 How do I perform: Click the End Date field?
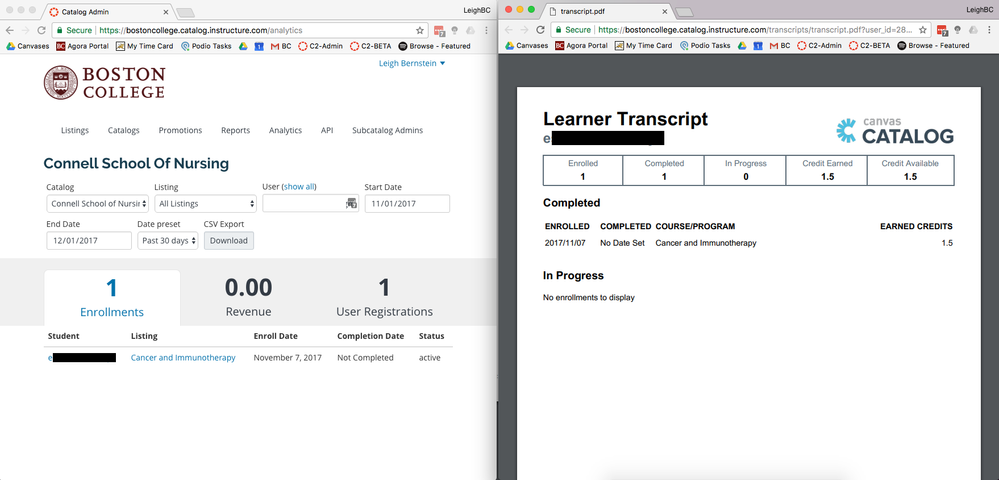pyautogui.click(x=89, y=241)
